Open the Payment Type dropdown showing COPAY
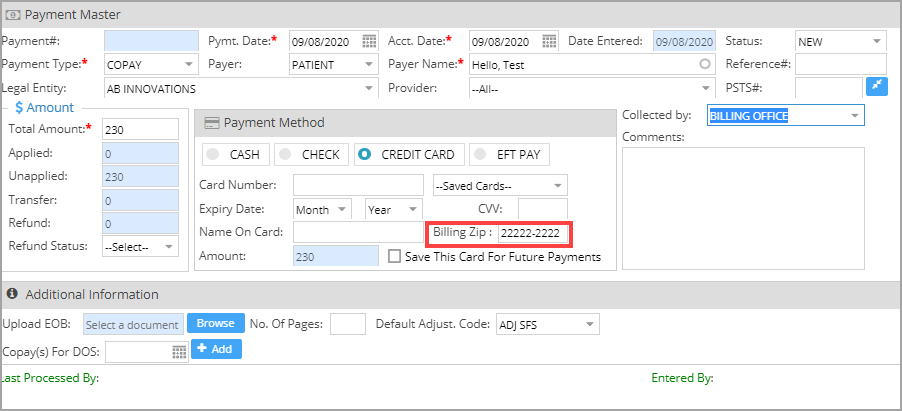Viewport: 902px width, 411px height. pos(151,64)
